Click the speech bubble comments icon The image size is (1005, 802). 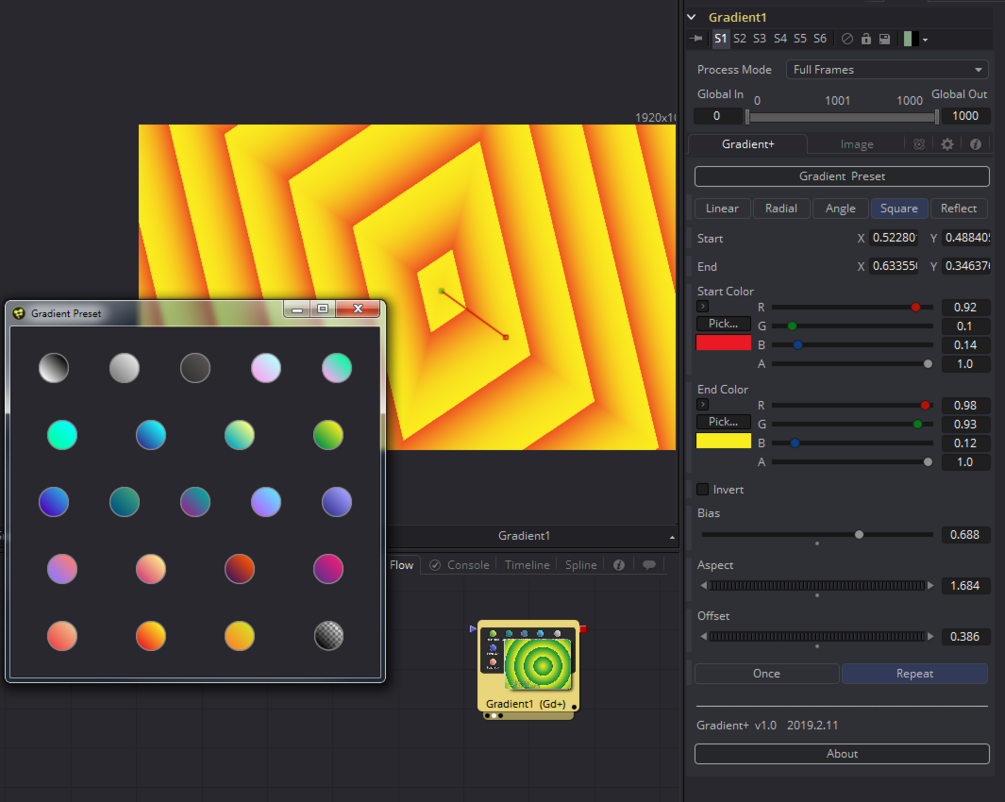649,565
